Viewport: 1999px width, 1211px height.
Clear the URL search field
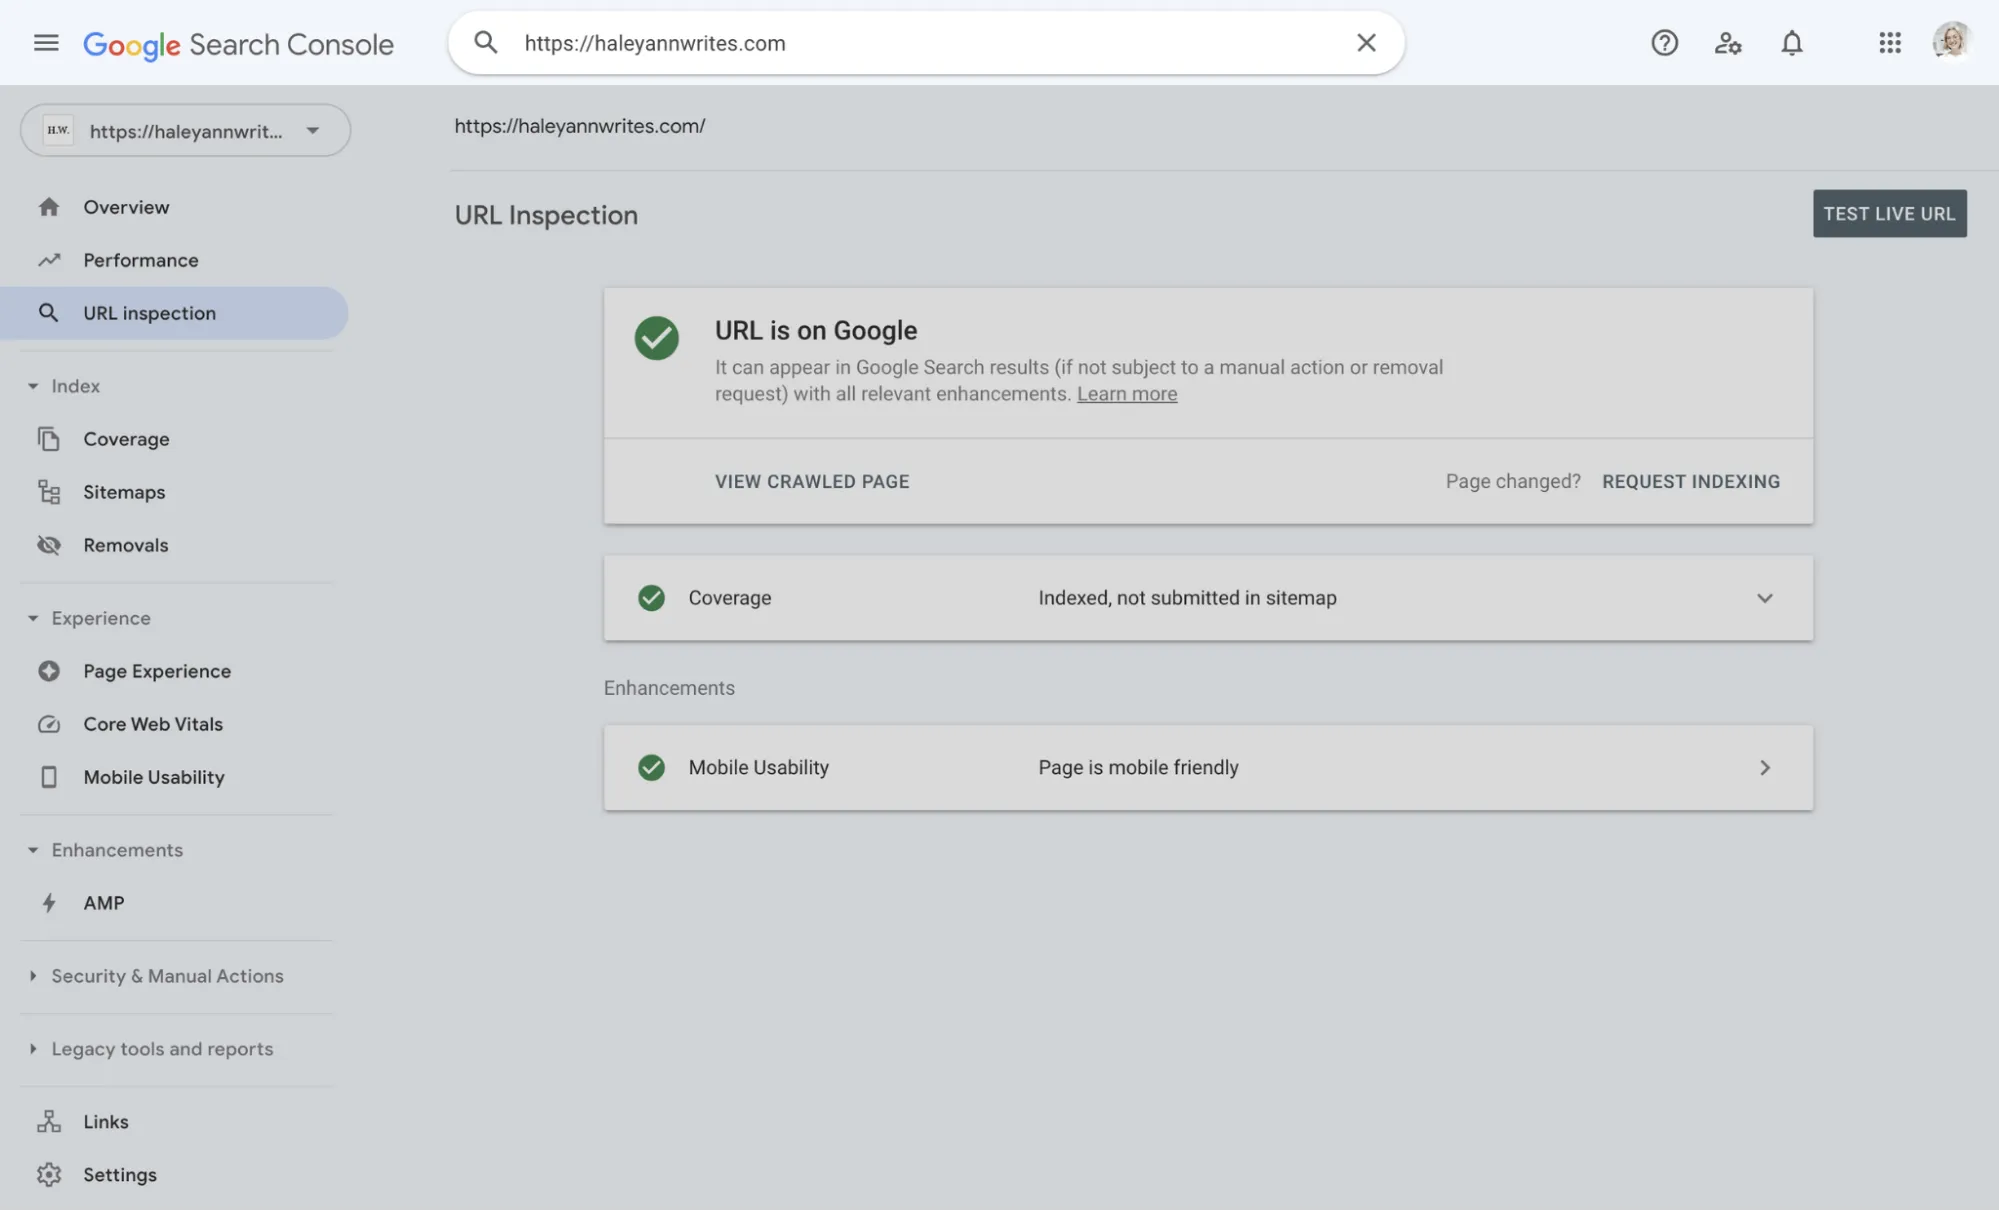(1366, 43)
